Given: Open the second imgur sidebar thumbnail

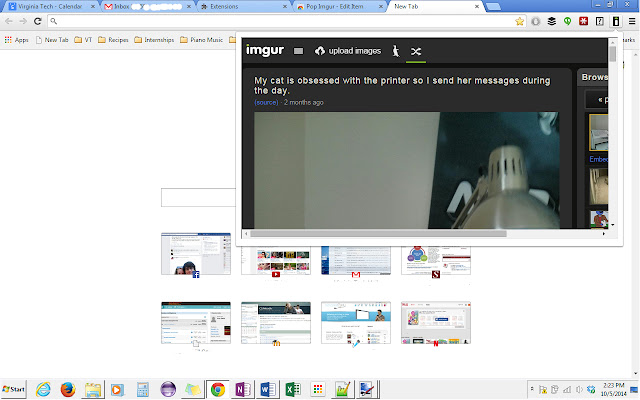Looking at the screenshot, I should [598, 186].
